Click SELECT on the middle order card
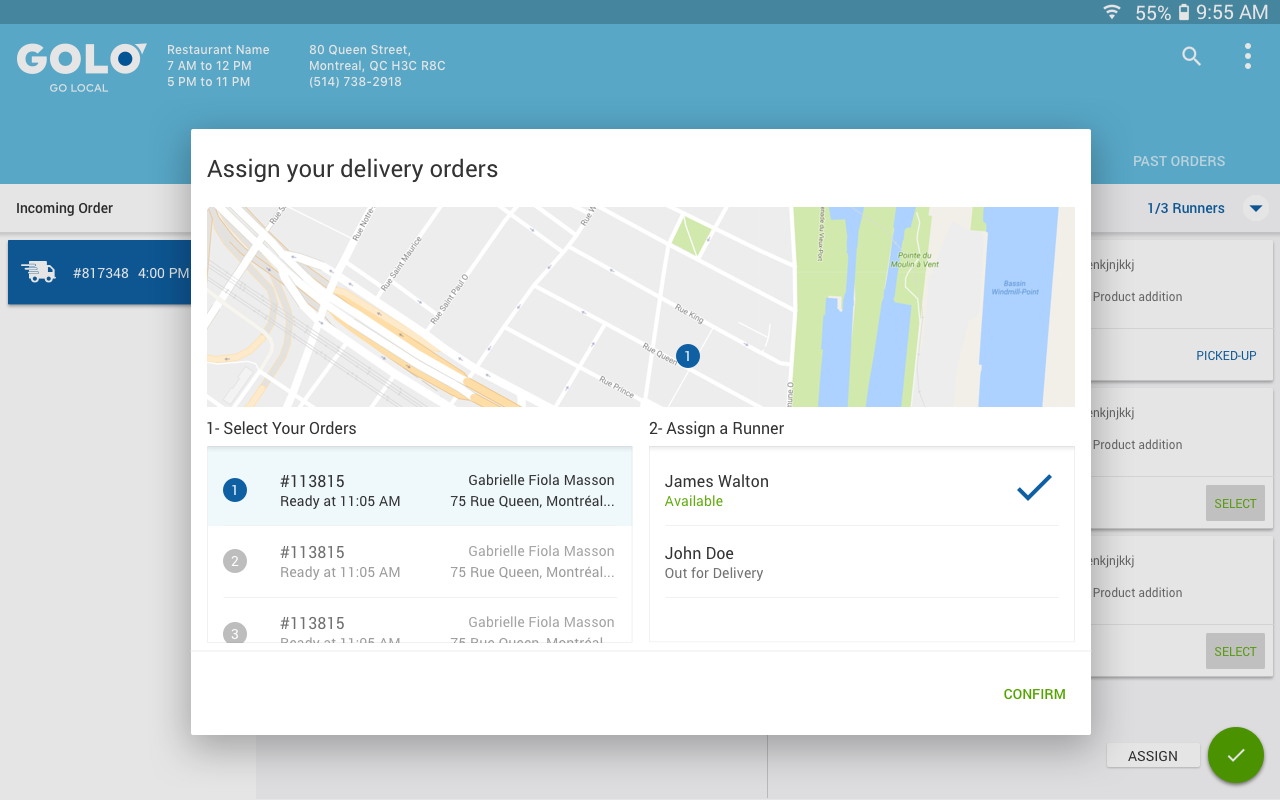 [x=1235, y=503]
